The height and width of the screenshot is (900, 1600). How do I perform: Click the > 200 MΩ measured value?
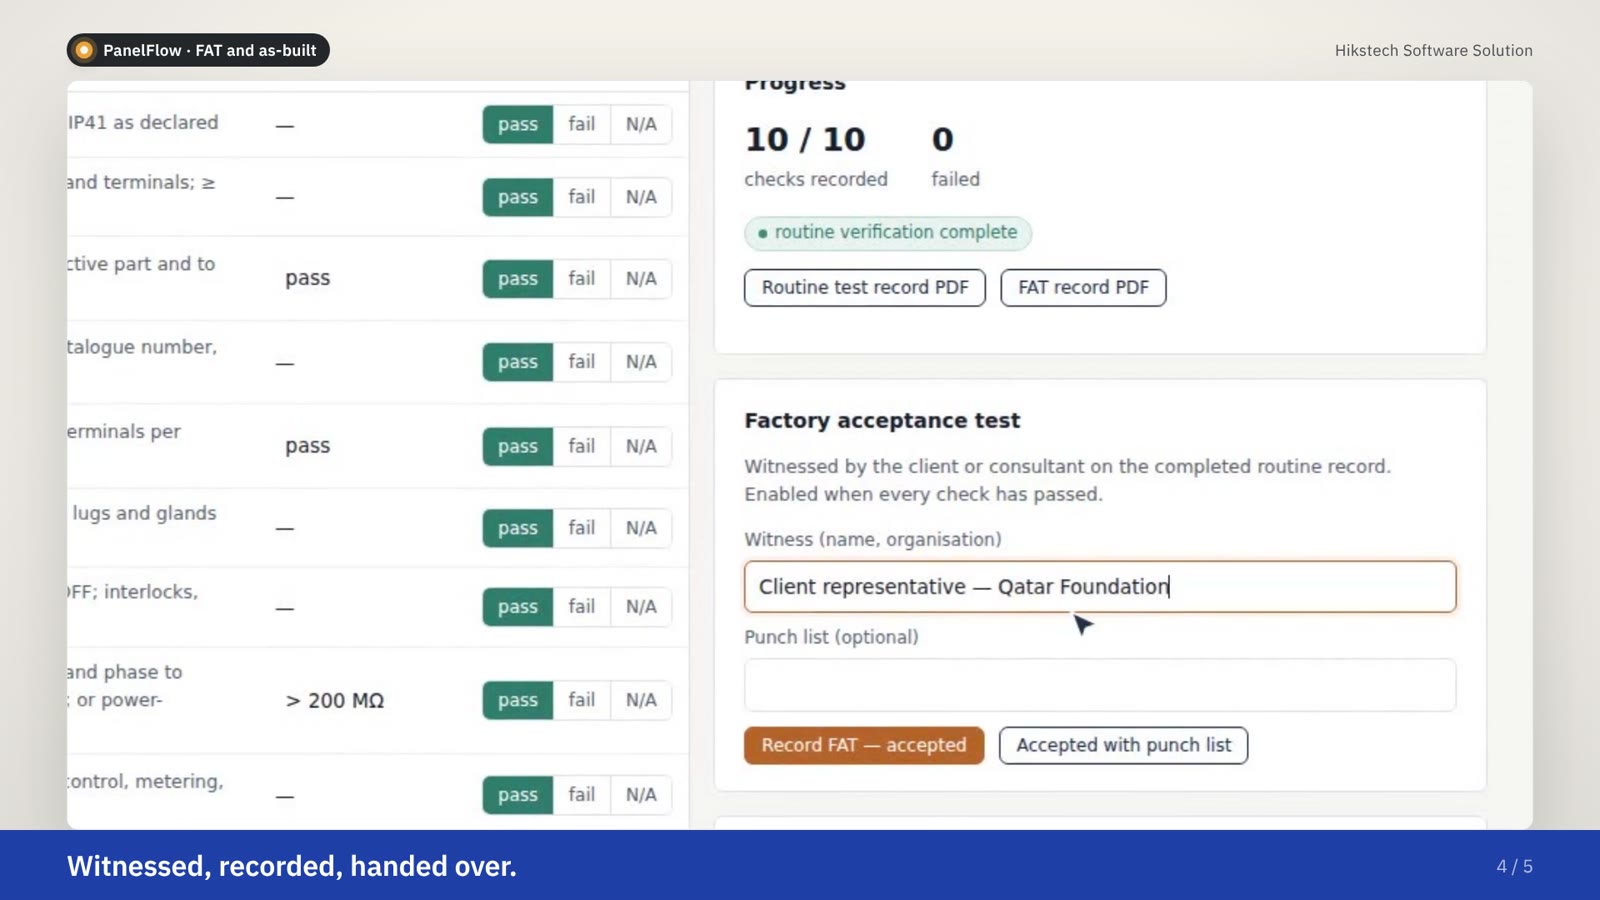click(335, 701)
